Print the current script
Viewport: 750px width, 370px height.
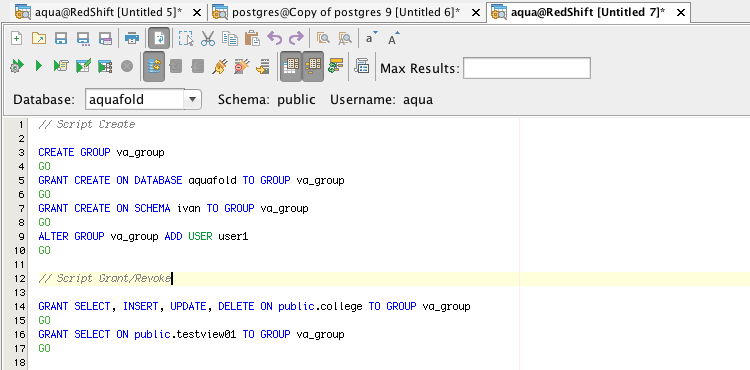(x=132, y=39)
